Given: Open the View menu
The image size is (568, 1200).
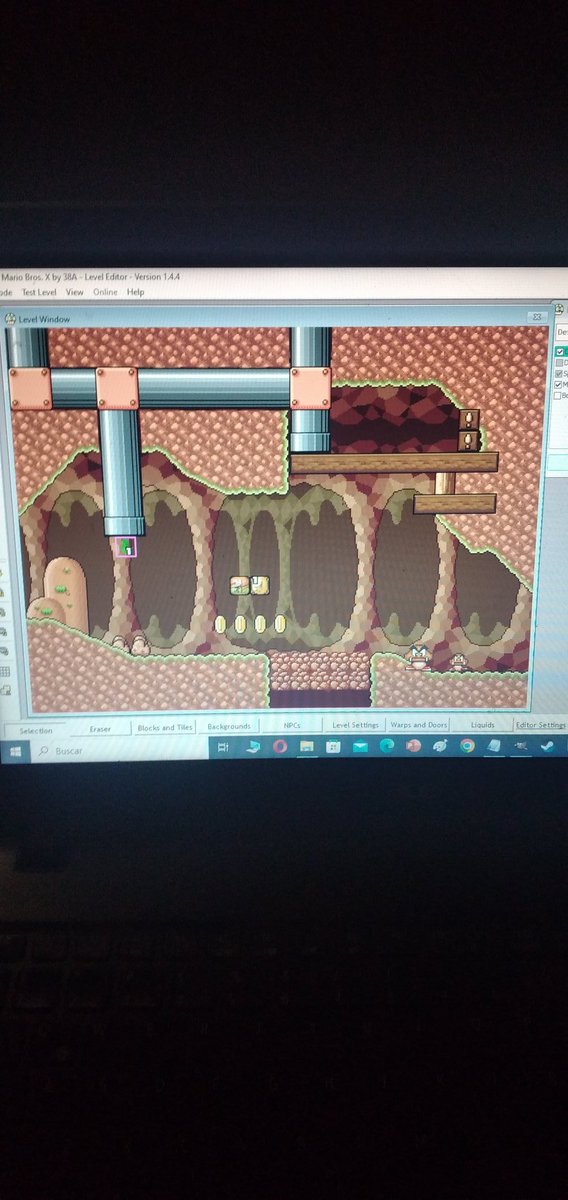Looking at the screenshot, I should coord(75,292).
